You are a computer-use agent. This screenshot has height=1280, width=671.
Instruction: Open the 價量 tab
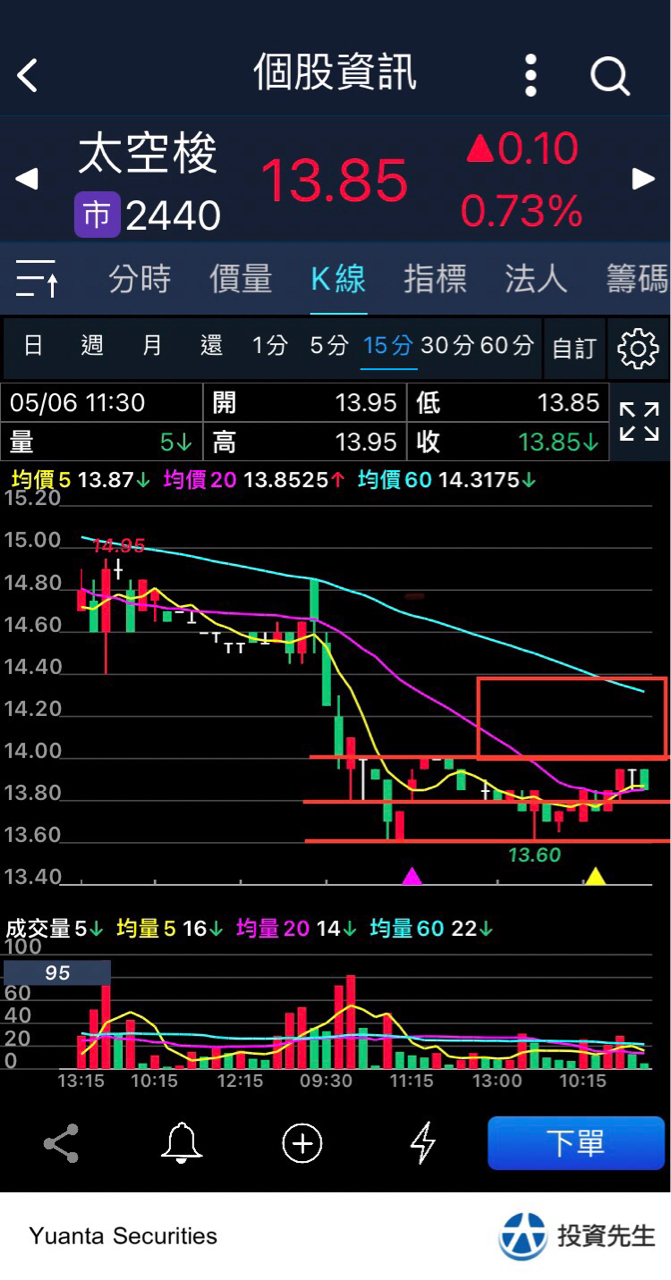240,279
